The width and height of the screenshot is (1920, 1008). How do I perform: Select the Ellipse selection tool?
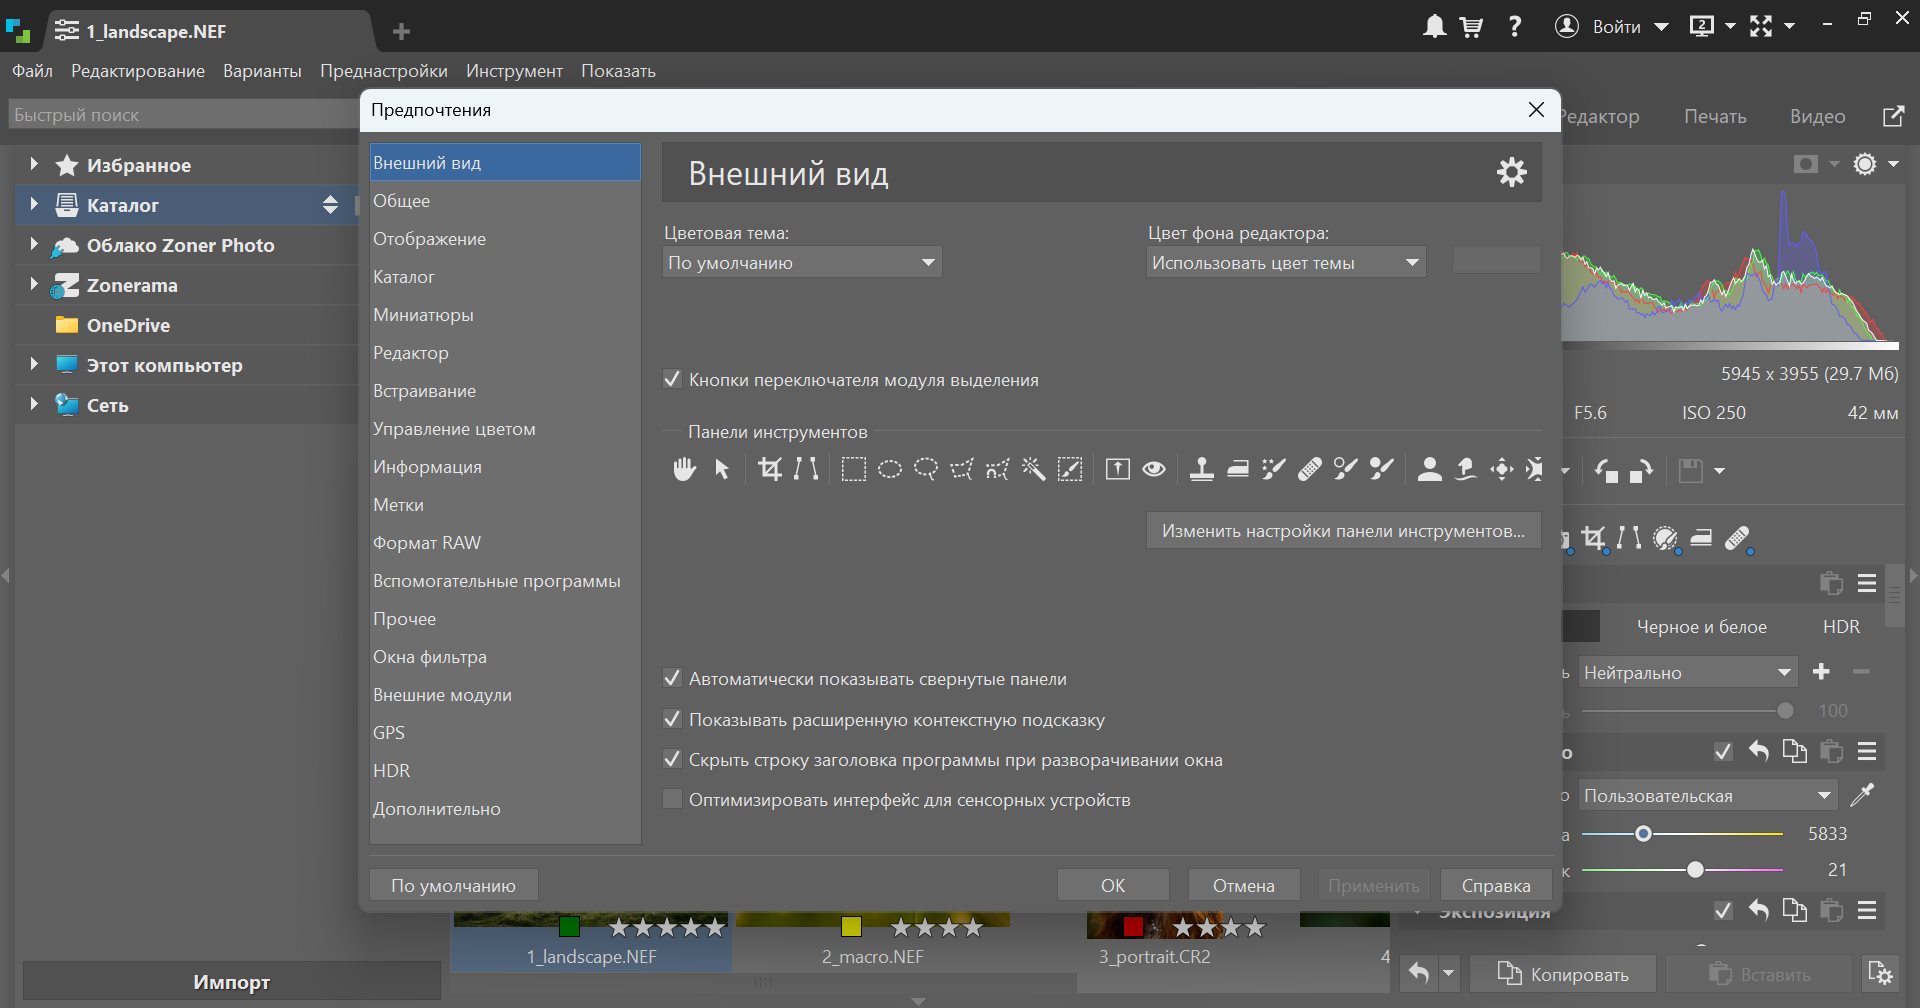point(889,469)
